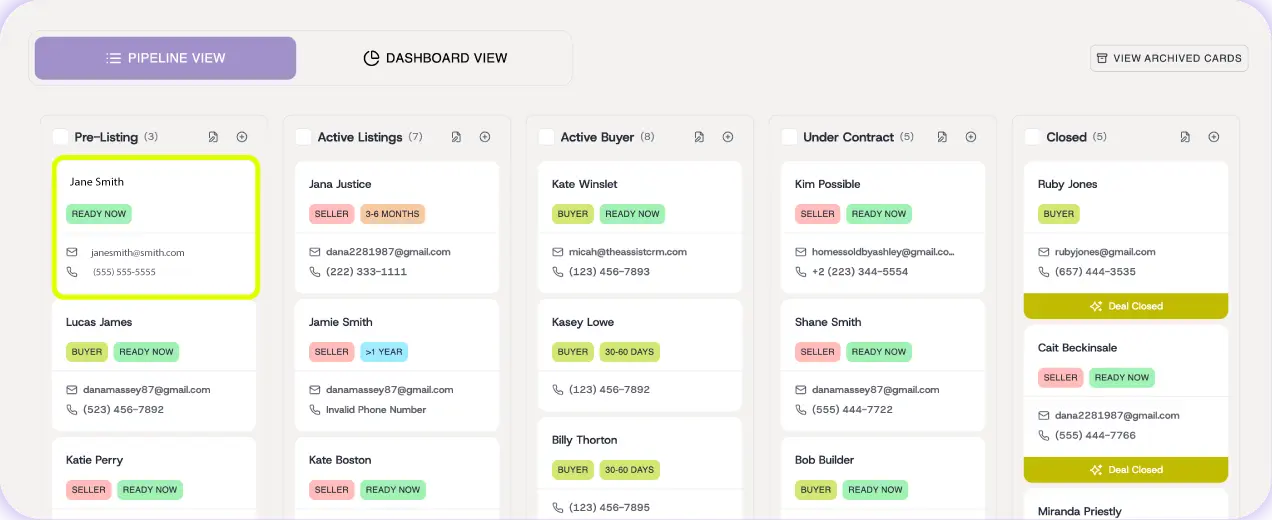Click the plus icon in Under Contract header

[971, 137]
